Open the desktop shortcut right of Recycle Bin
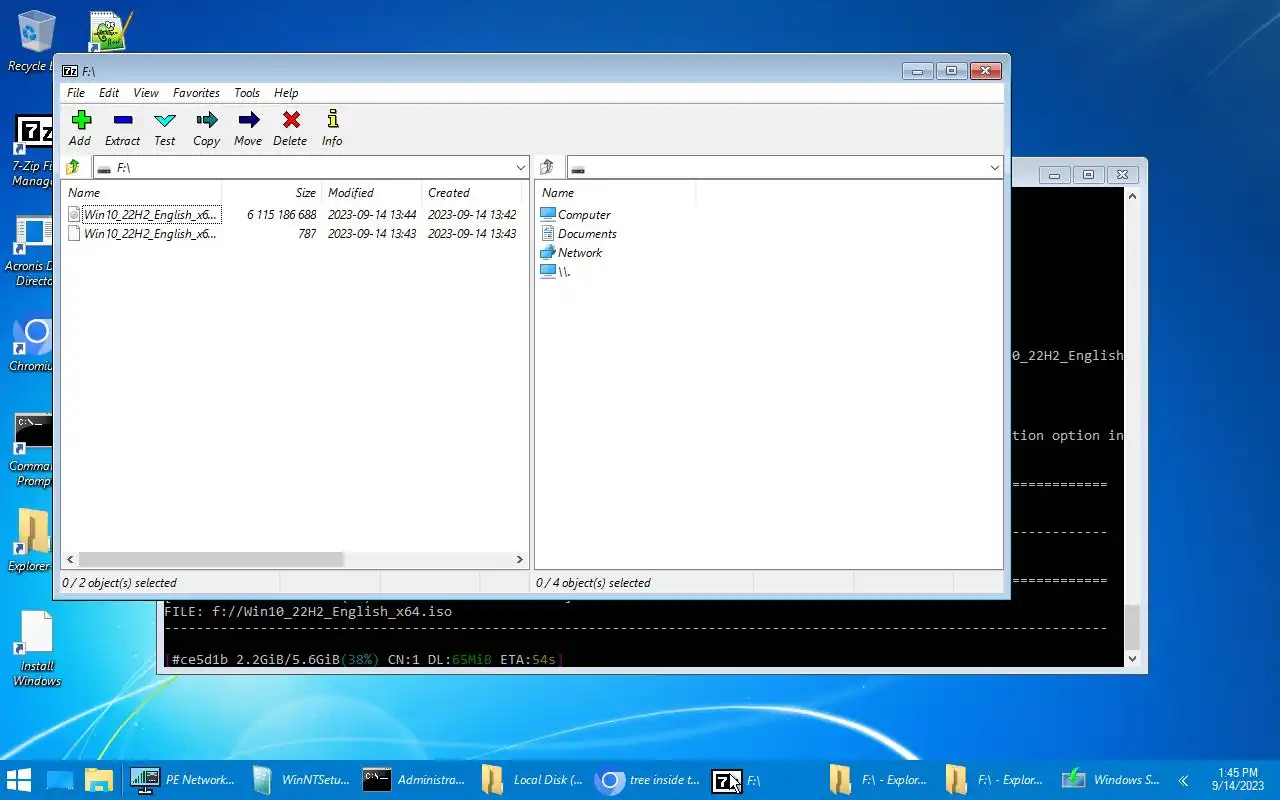Image resolution: width=1280 pixels, height=800 pixels. click(x=110, y=31)
